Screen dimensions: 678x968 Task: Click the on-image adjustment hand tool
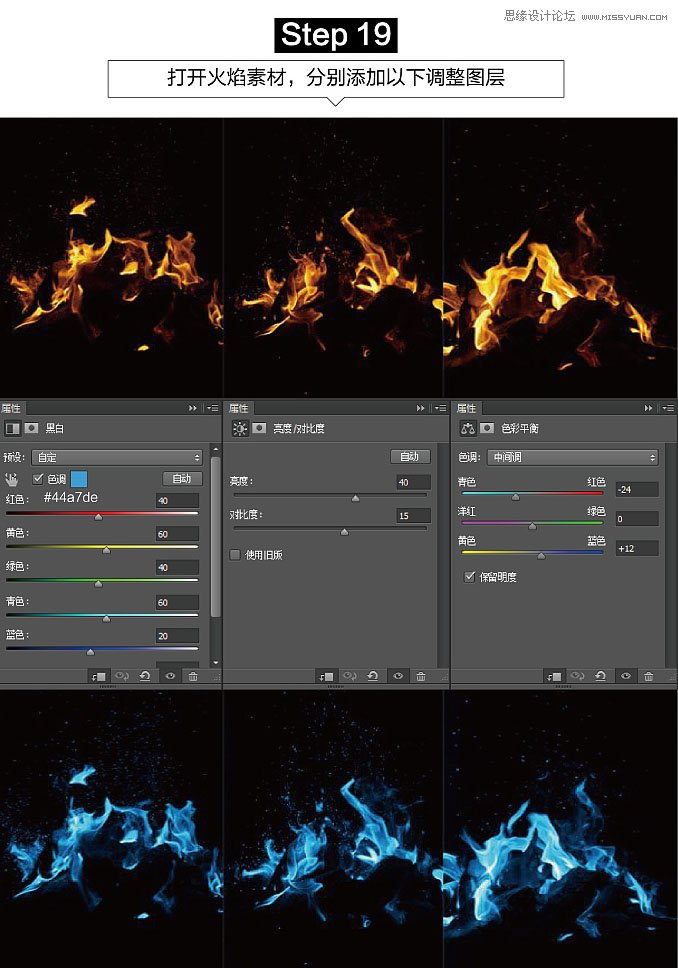pos(13,479)
